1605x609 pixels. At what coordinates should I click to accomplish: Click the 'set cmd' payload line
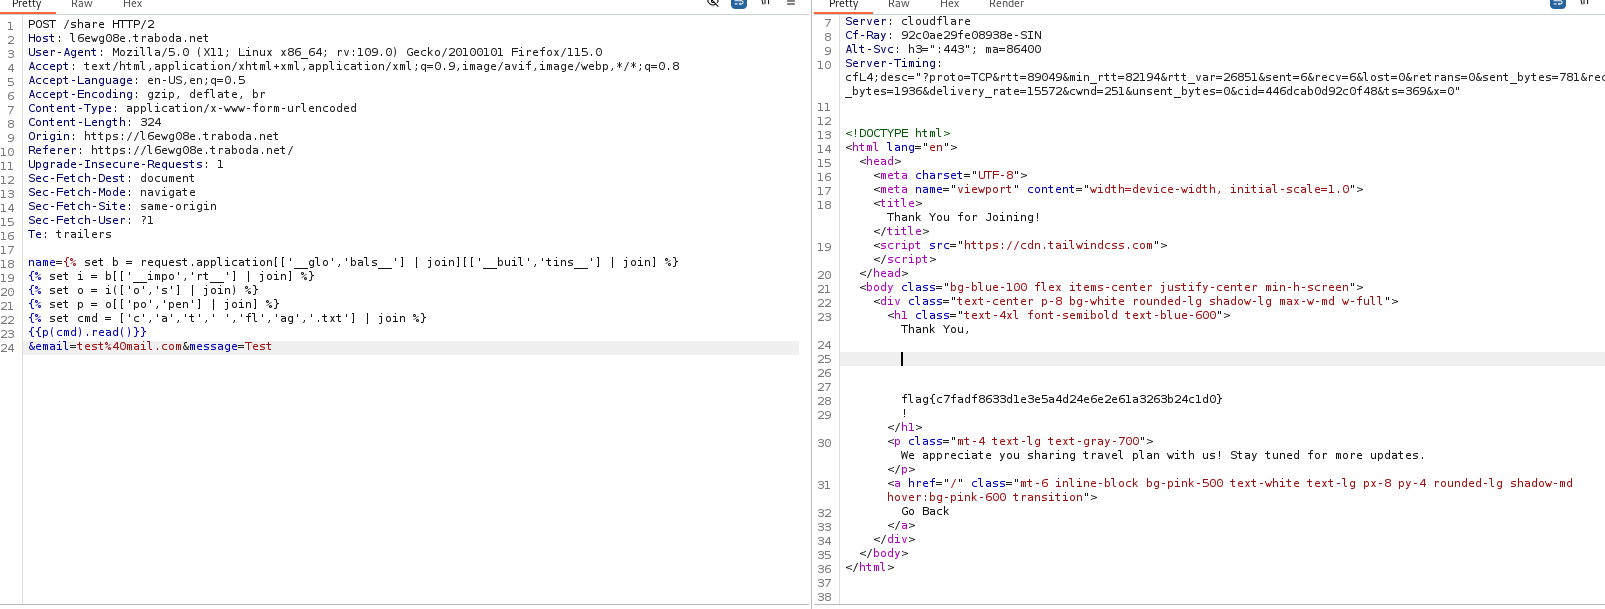[x=227, y=318]
